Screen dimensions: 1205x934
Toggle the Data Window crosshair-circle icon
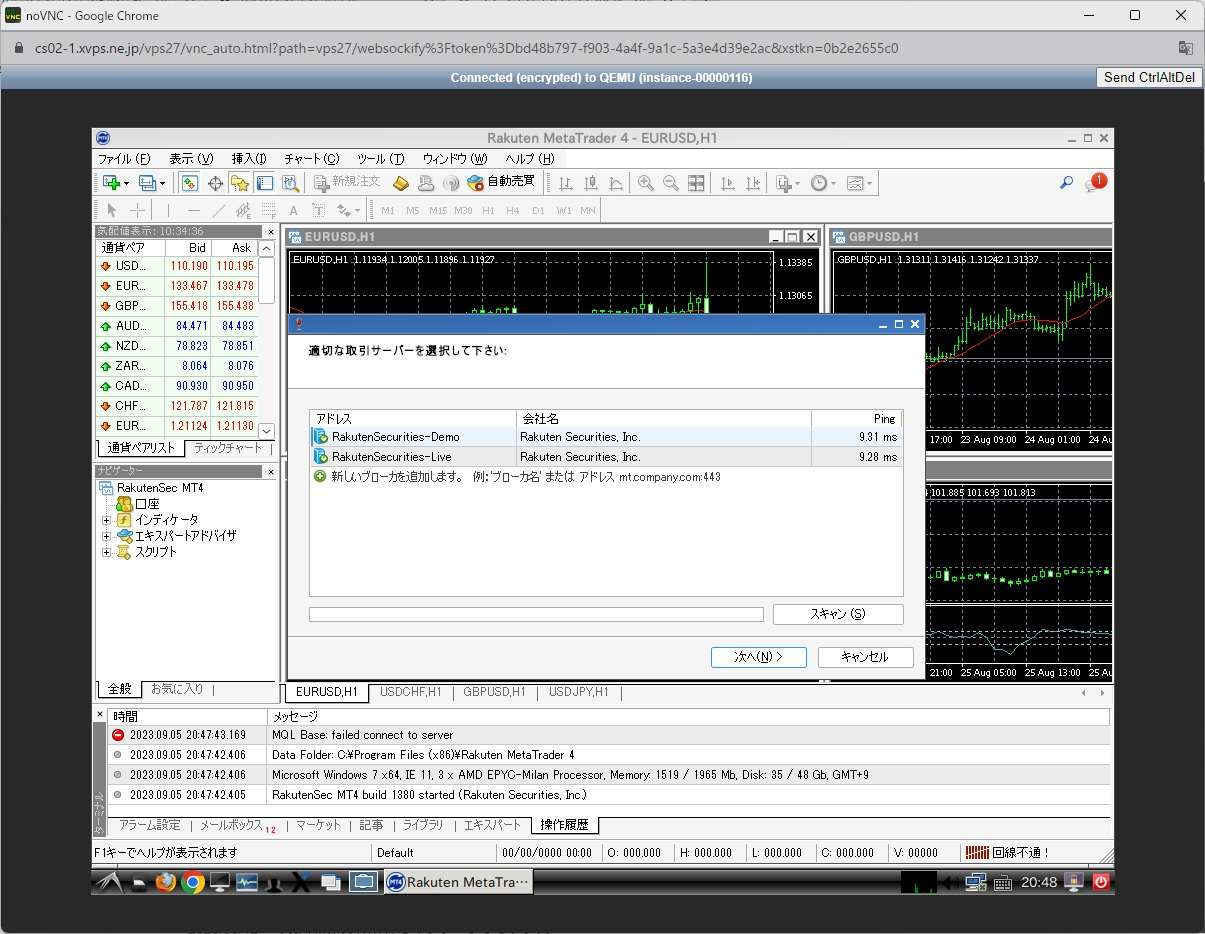coord(214,183)
